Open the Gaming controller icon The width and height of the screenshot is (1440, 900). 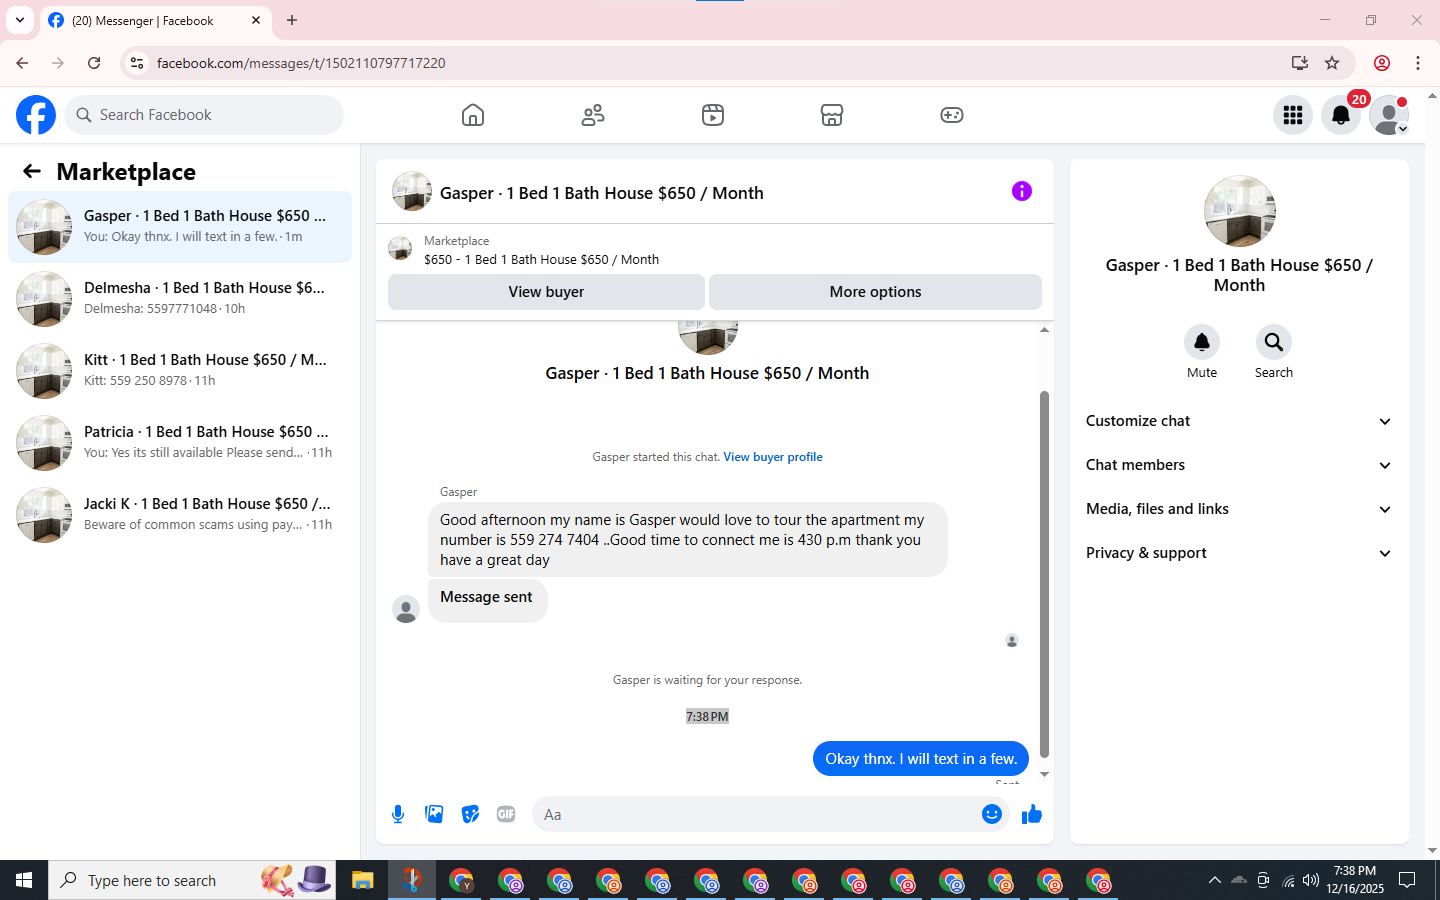[952, 115]
